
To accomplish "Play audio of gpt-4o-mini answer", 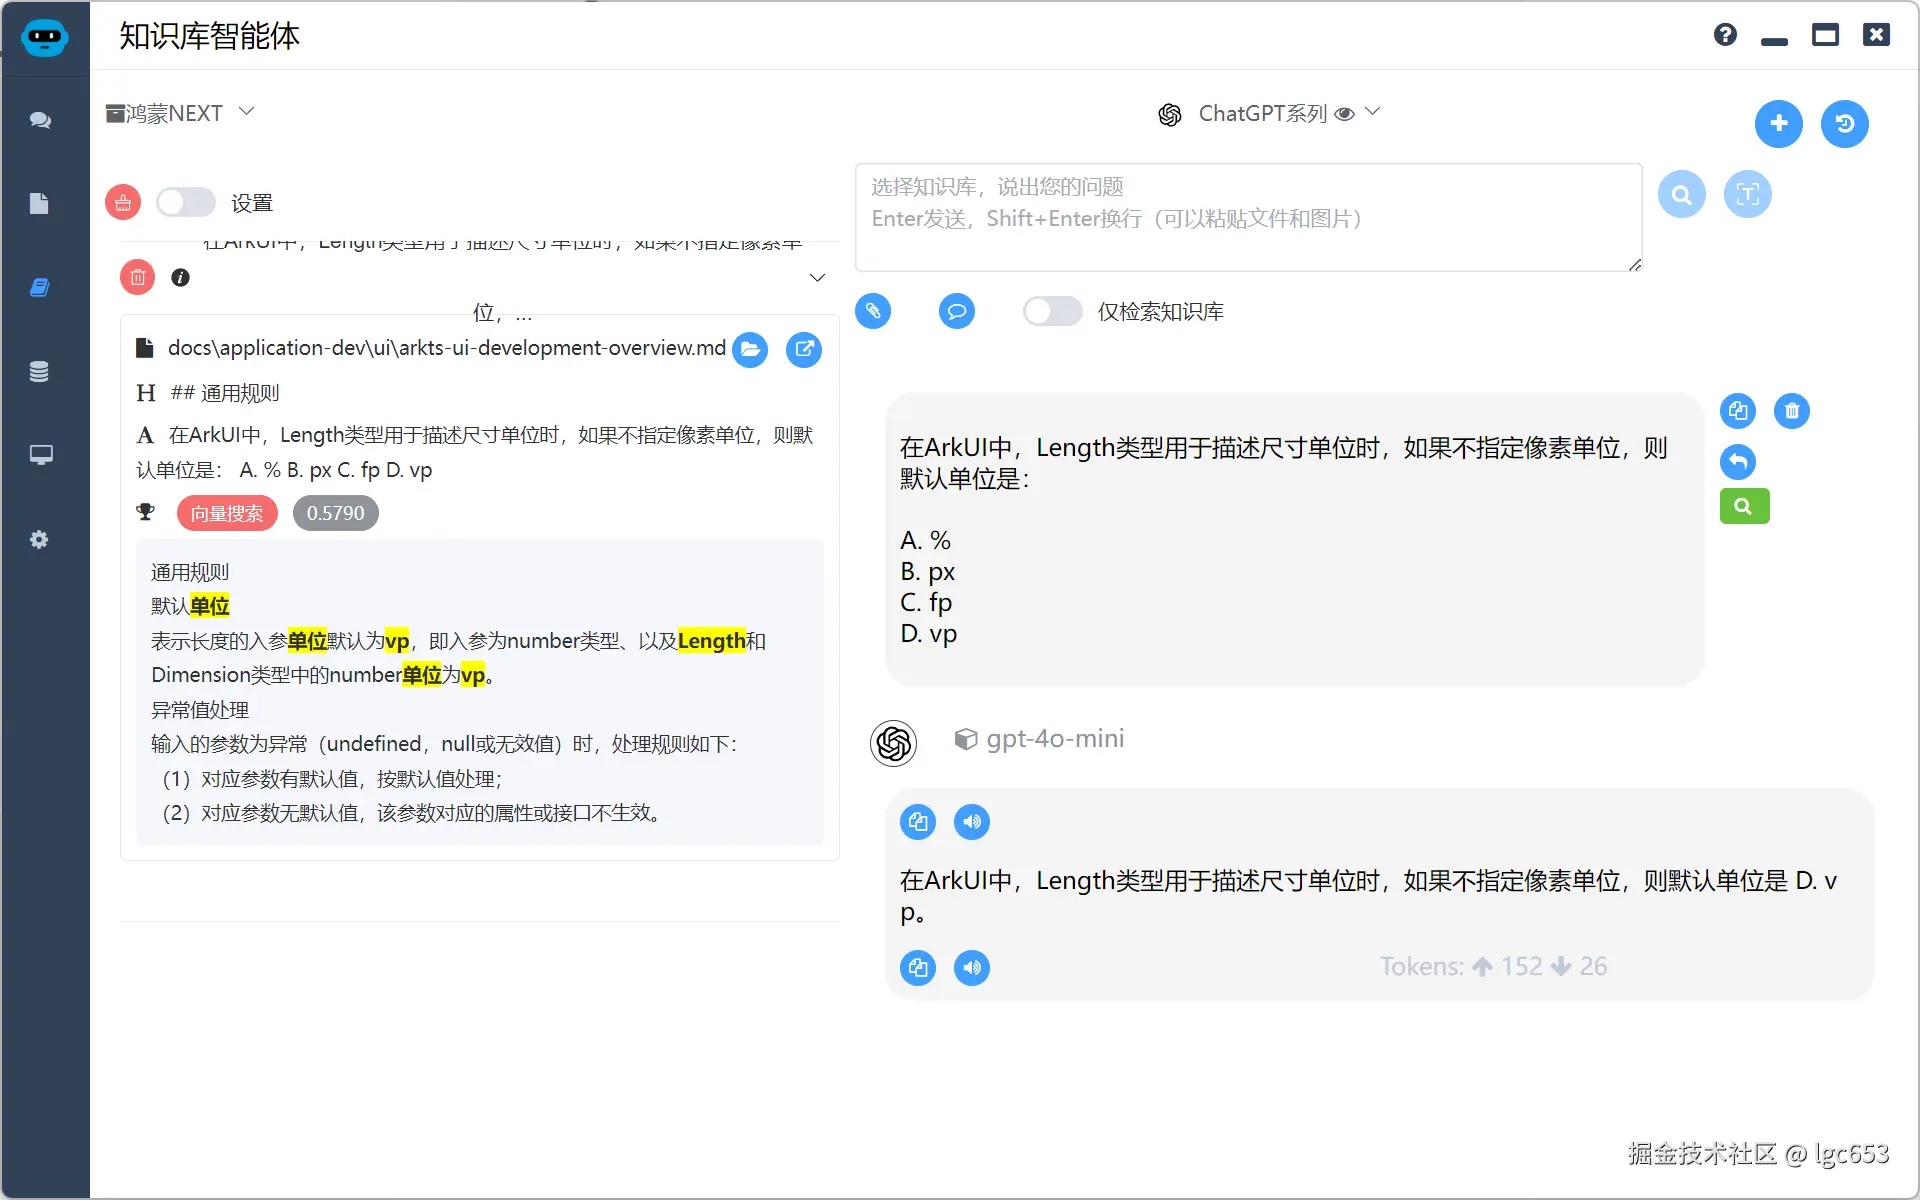I will [971, 822].
